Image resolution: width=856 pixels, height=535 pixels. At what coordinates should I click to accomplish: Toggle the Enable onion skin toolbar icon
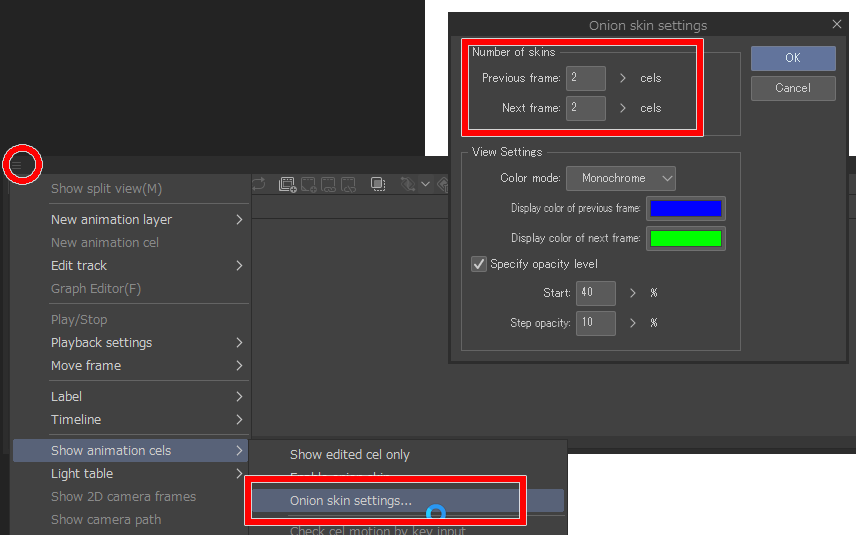point(378,184)
